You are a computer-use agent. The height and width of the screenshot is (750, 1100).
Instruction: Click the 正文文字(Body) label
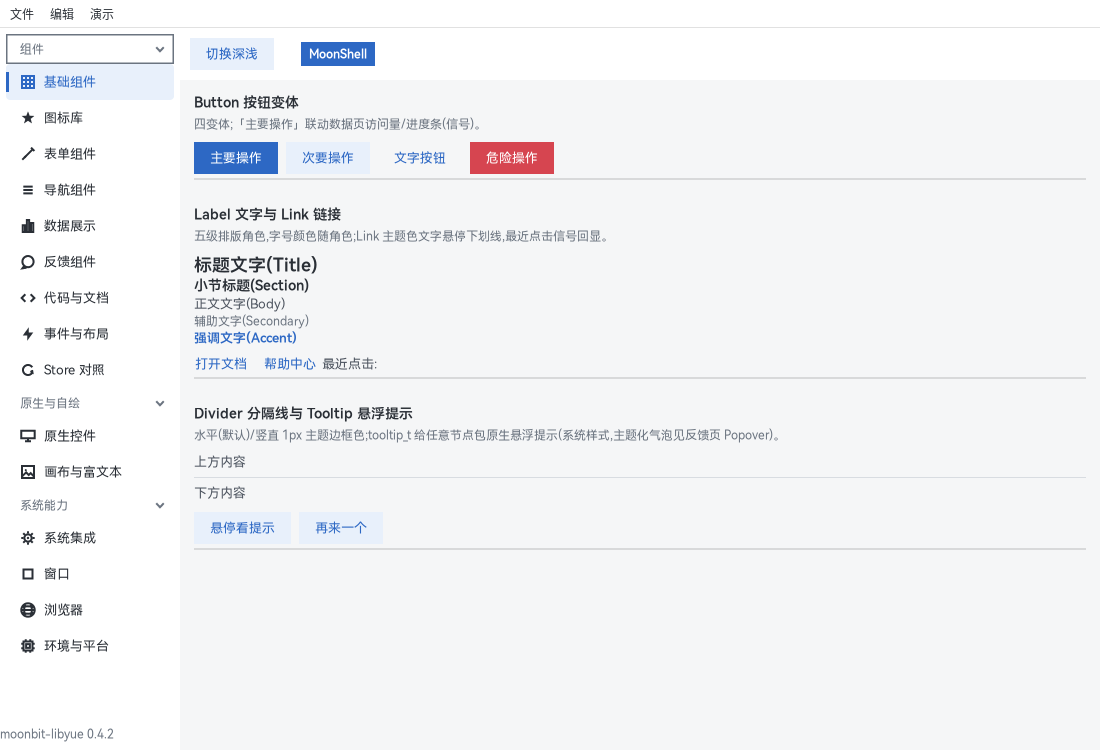click(x=240, y=304)
